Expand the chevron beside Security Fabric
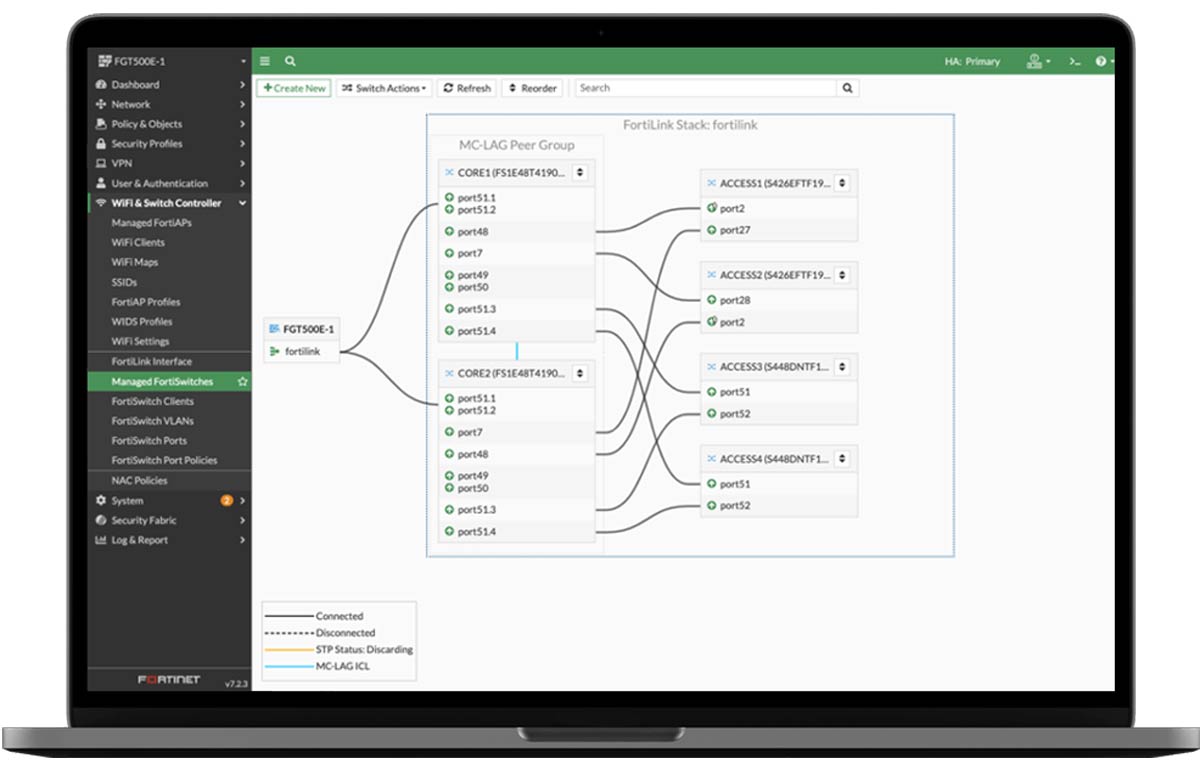1200x775 pixels. point(243,520)
